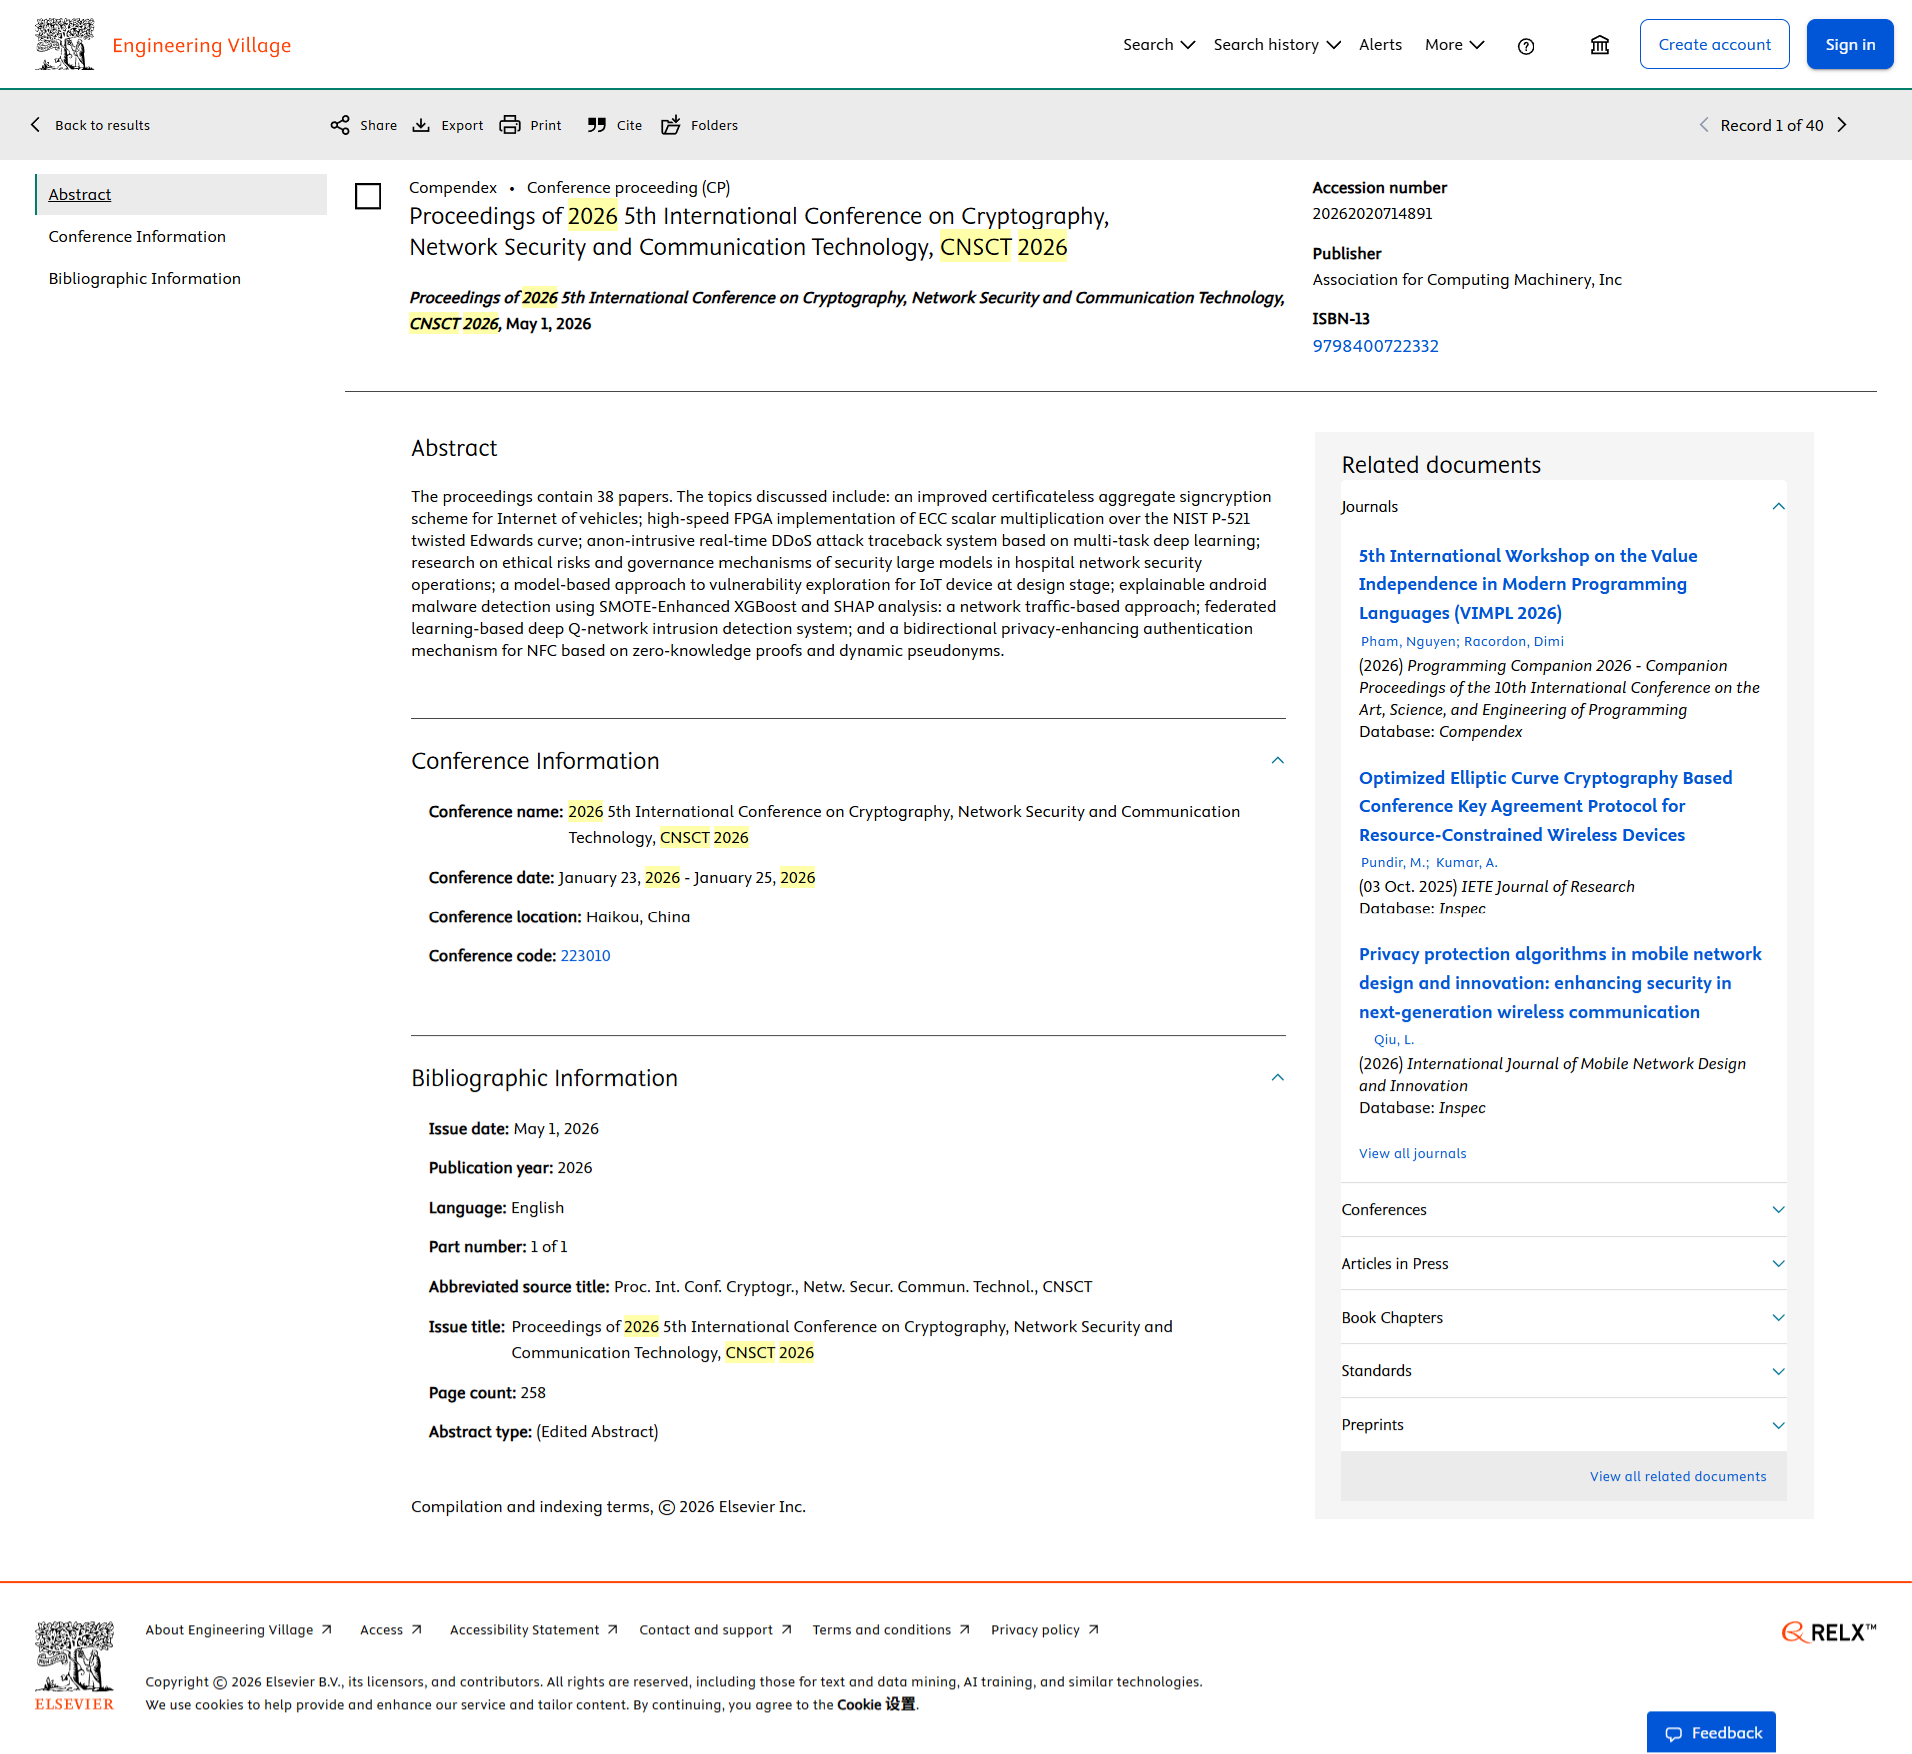Image resolution: width=1912 pixels, height=1754 pixels.
Task: Open Terms and conditions footer link
Action: pyautogui.click(x=881, y=1630)
